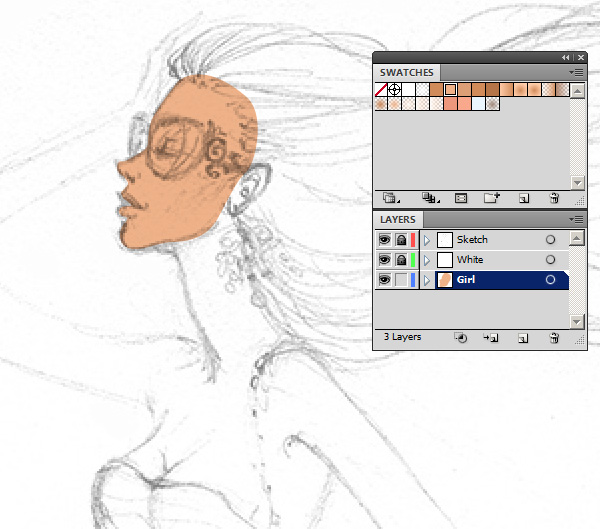The image size is (600, 529).
Task: Close the floating panel group
Action: 581,57
